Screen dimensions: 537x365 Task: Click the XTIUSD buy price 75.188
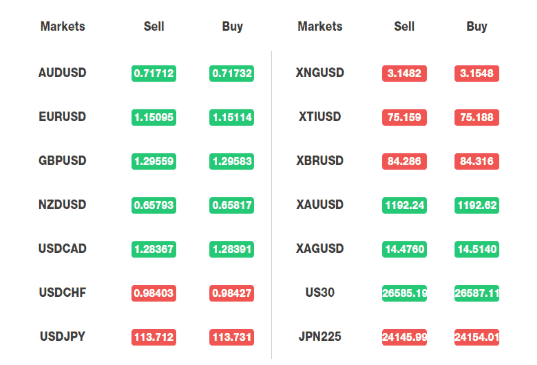click(477, 117)
